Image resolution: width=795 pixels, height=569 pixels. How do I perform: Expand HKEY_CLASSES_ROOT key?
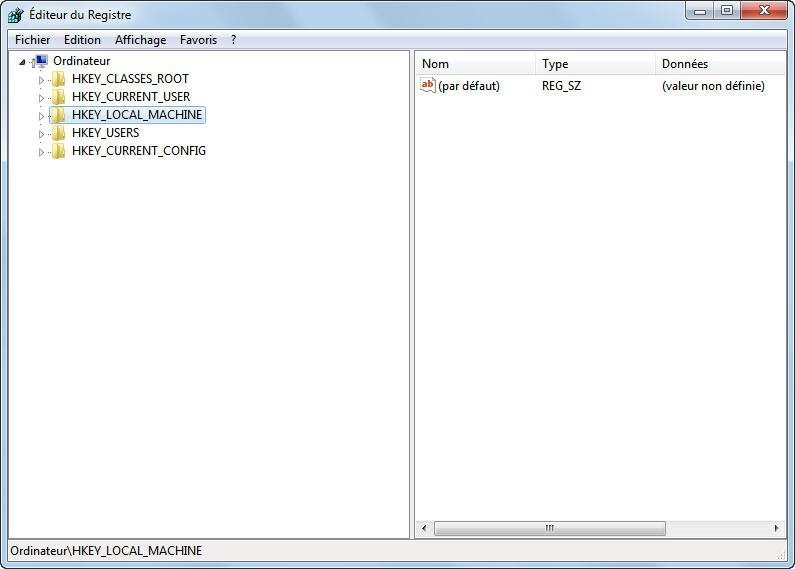[x=41, y=80]
